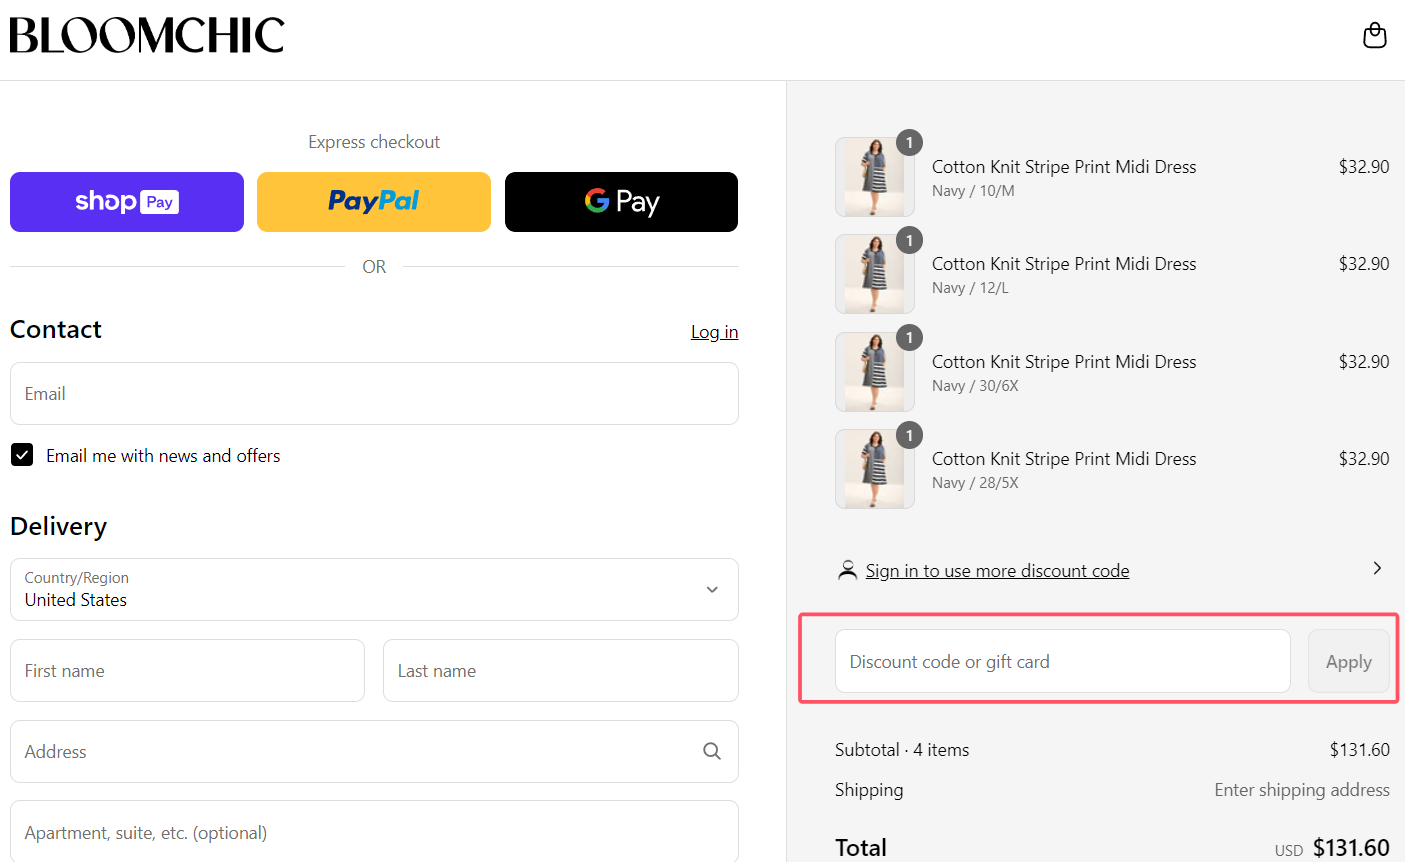
Task: Click the Log in link
Action: (714, 332)
